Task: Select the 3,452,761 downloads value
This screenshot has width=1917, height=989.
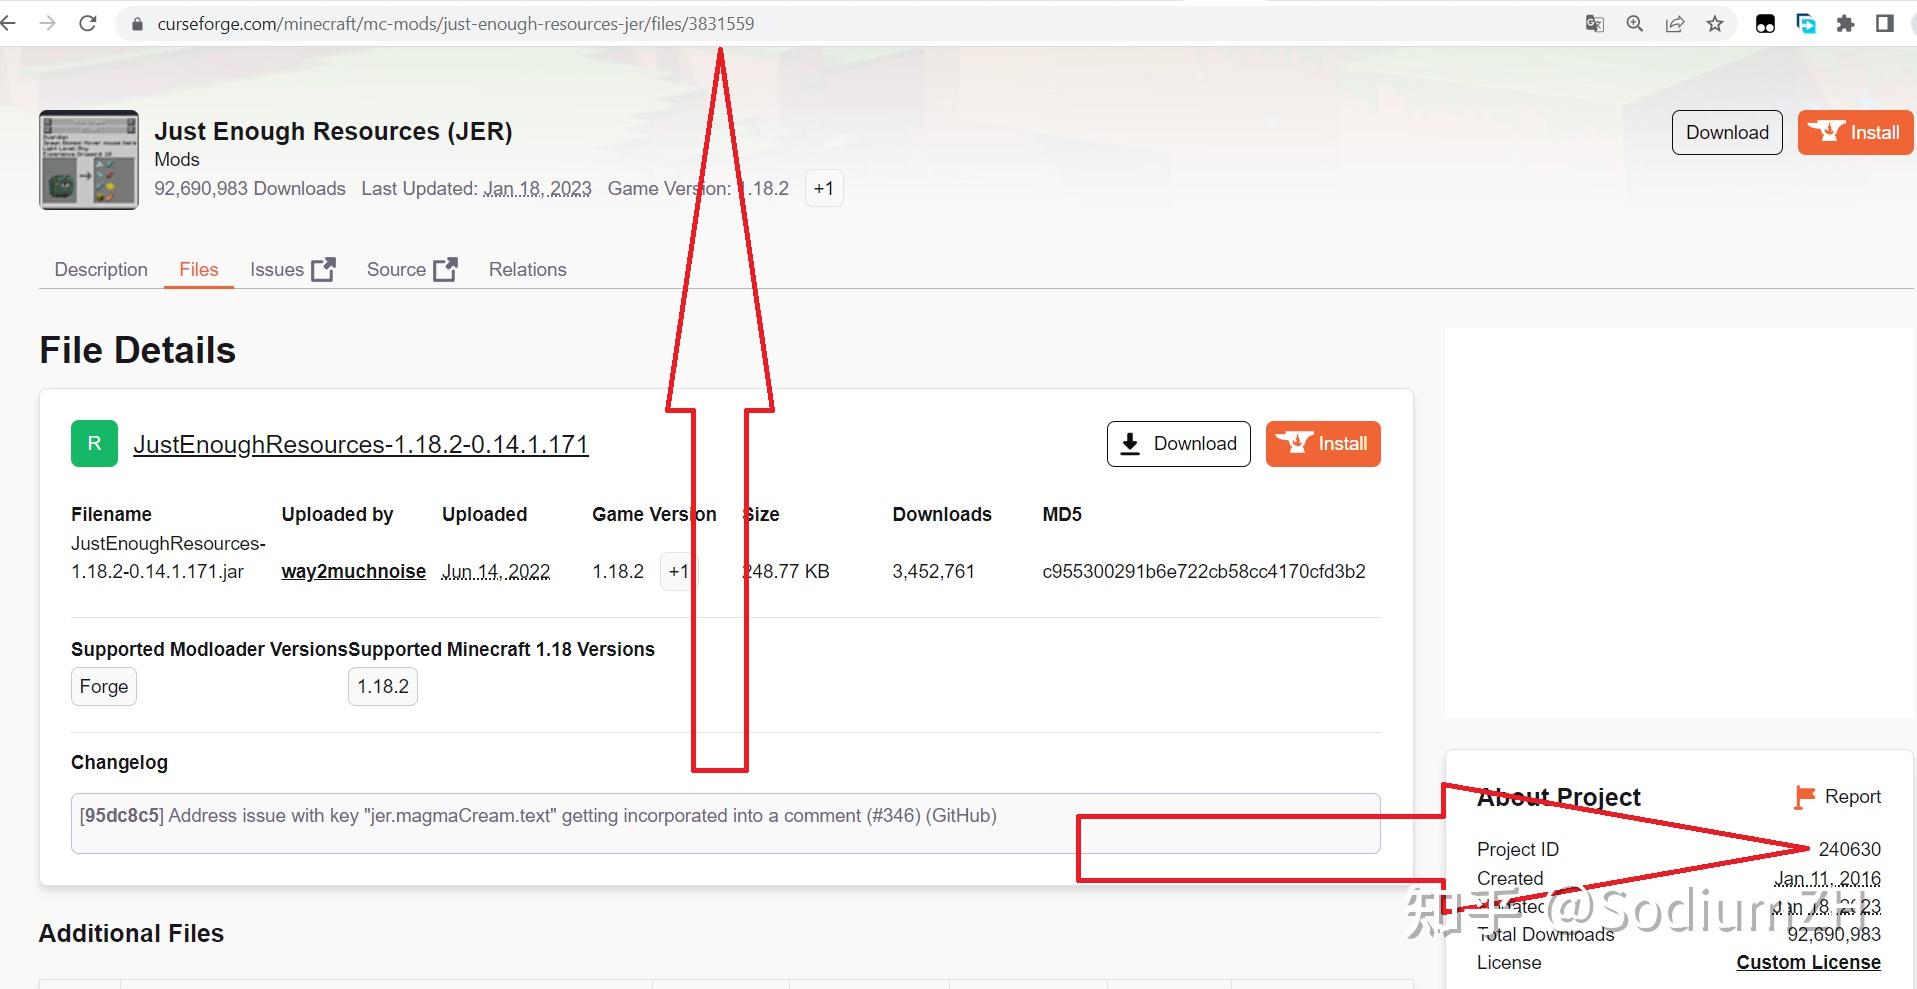Action: pyautogui.click(x=933, y=571)
